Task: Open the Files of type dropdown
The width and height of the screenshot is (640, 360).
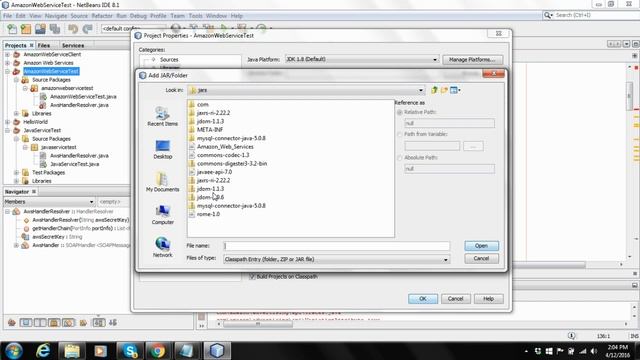Action: pyautogui.click(x=445, y=259)
